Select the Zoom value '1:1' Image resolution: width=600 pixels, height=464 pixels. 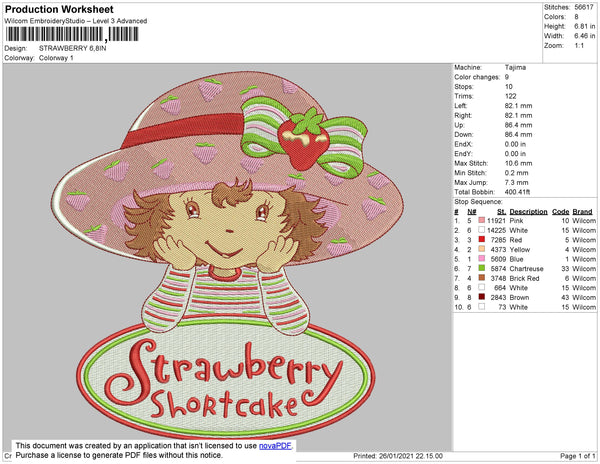tap(579, 46)
